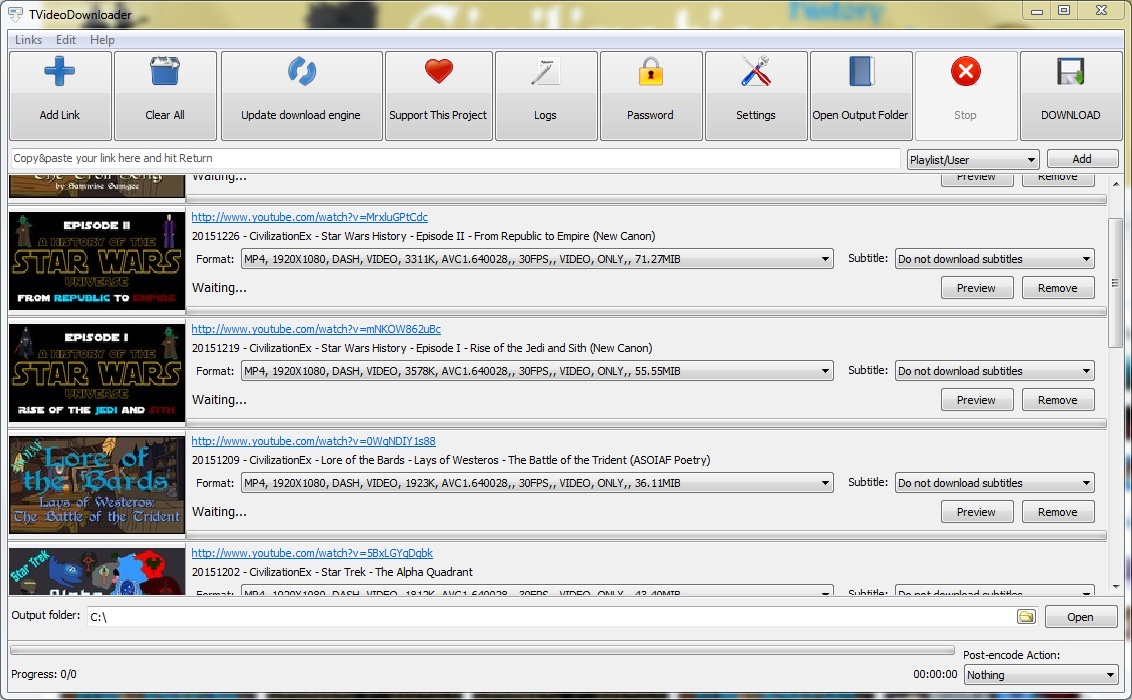Click the Episode II Star Wars thumbnail
The image size is (1132, 700).
97,261
